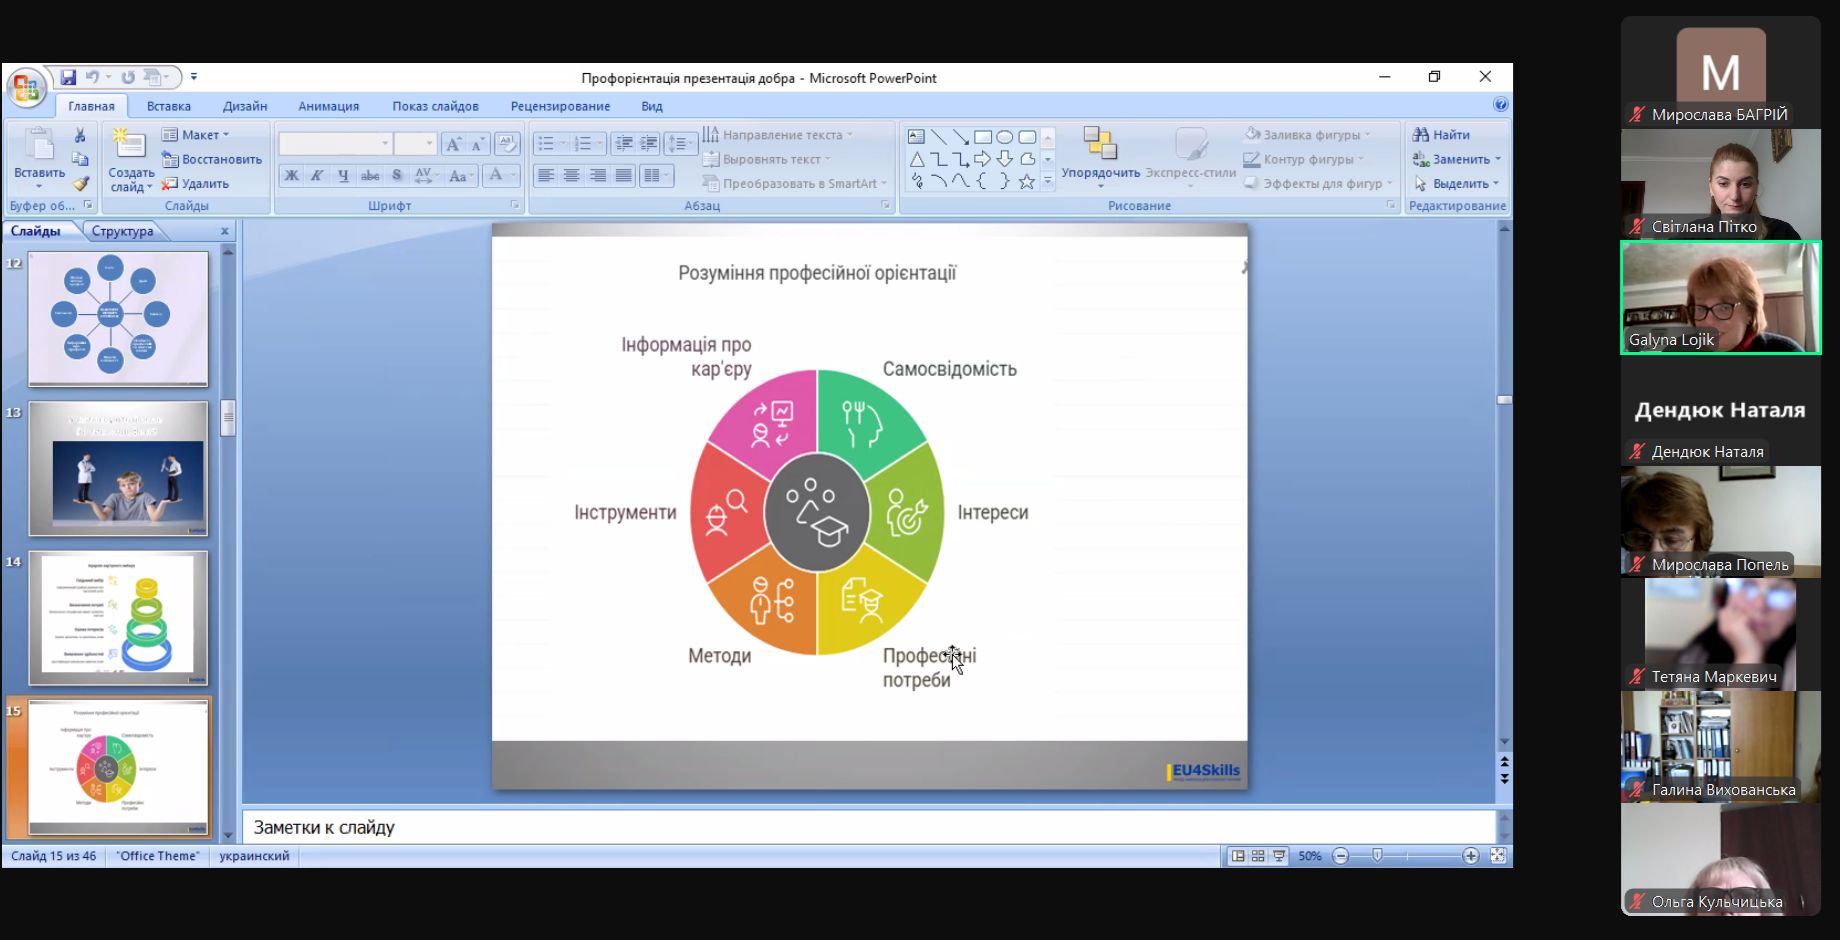Select the Format Painter brush icon
Viewport: 1840px width, 940px height.
(80, 183)
